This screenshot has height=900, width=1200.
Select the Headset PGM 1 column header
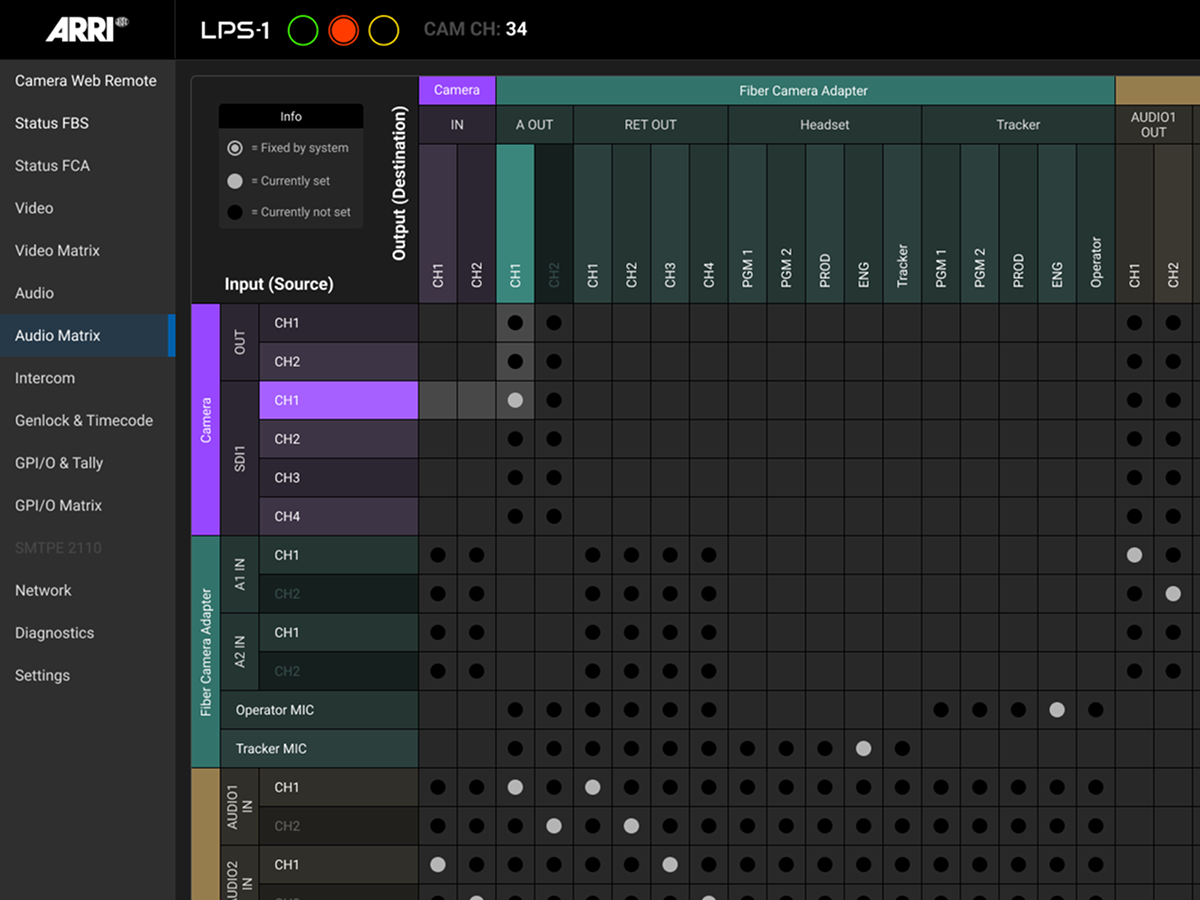point(747,224)
